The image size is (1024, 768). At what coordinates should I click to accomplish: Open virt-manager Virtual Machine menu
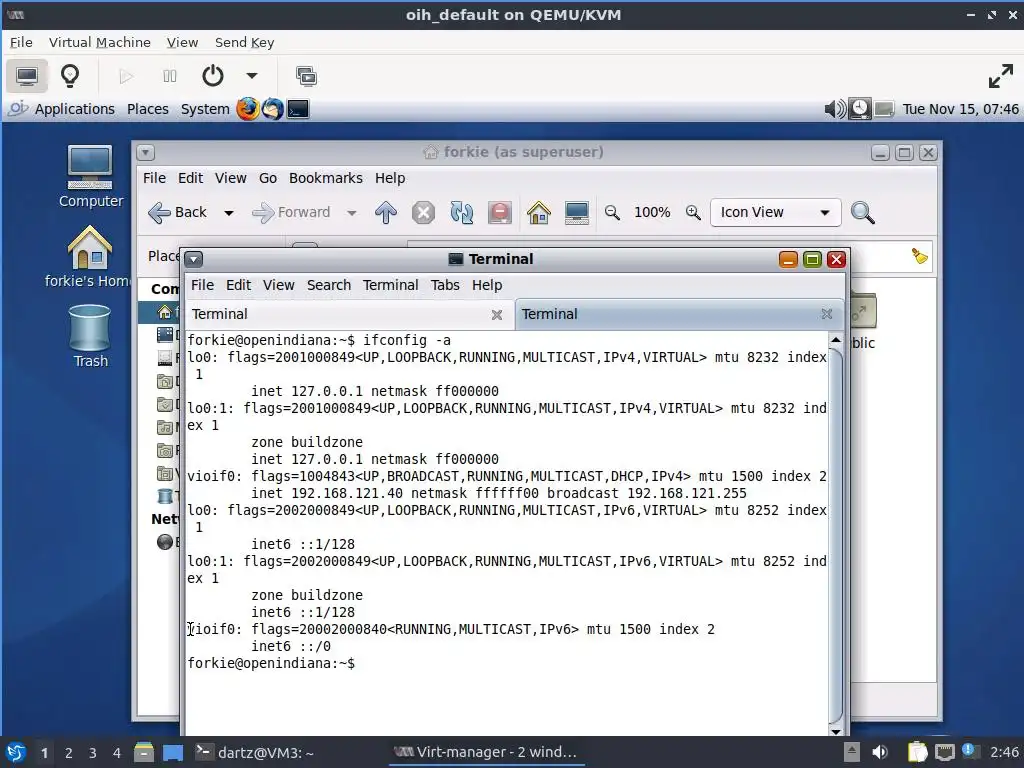pyautogui.click(x=99, y=42)
